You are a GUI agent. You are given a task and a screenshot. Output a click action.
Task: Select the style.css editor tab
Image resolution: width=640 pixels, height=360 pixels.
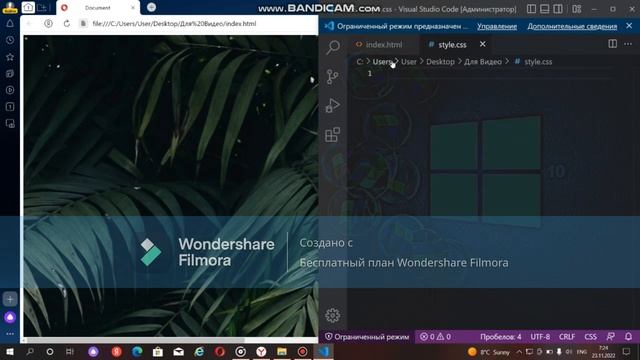coord(452,44)
